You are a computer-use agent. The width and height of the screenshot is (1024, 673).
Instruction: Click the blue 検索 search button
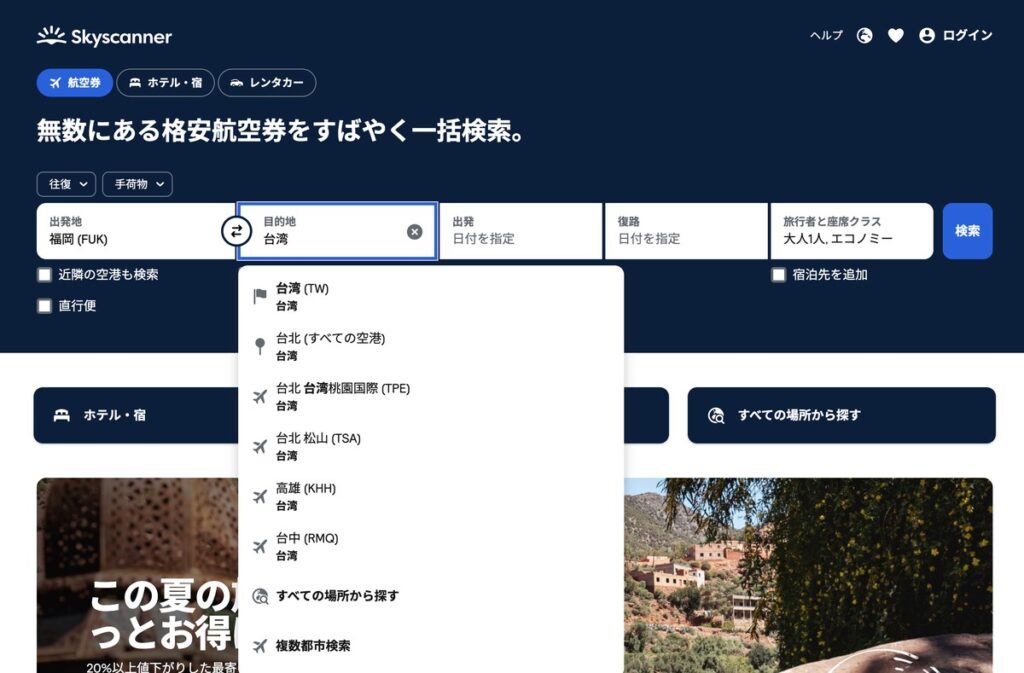pyautogui.click(x=967, y=231)
